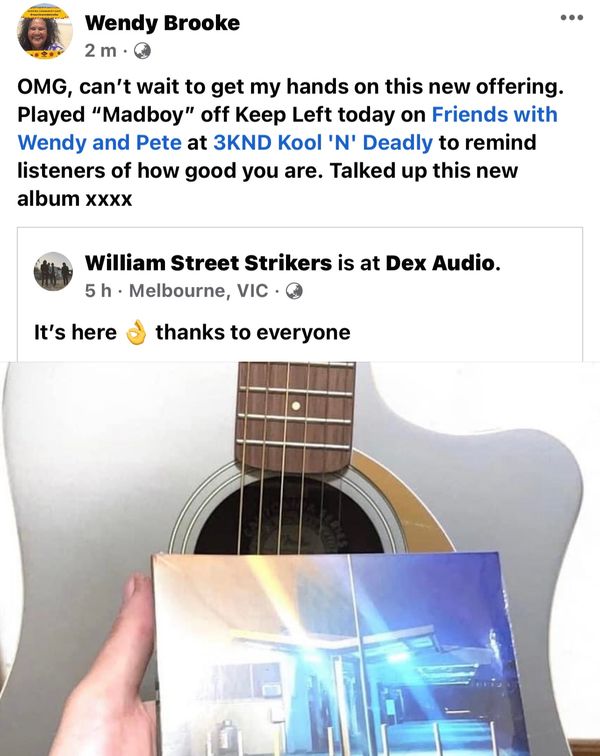
Task: Click the William Street Strikers avatar
Action: click(53, 271)
